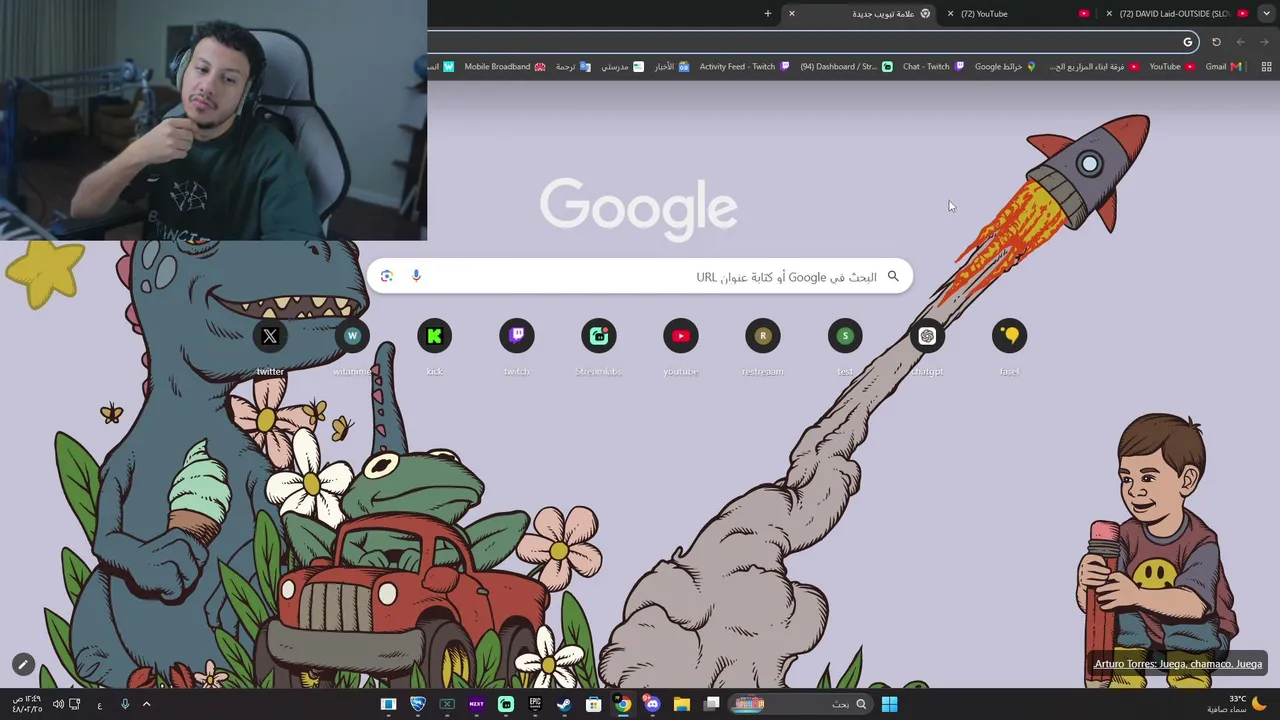The image size is (1280, 720).
Task: Open the Windows Start menu
Action: [889, 704]
